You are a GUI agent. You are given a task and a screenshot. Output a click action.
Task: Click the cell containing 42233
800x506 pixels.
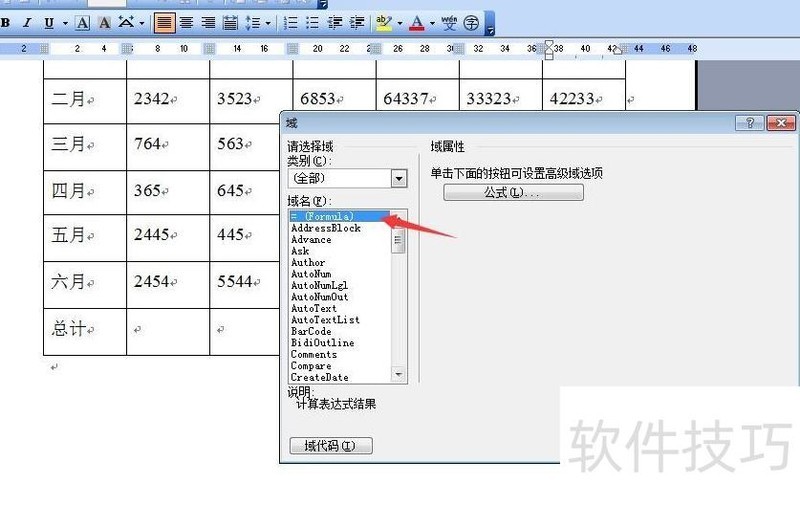point(584,95)
